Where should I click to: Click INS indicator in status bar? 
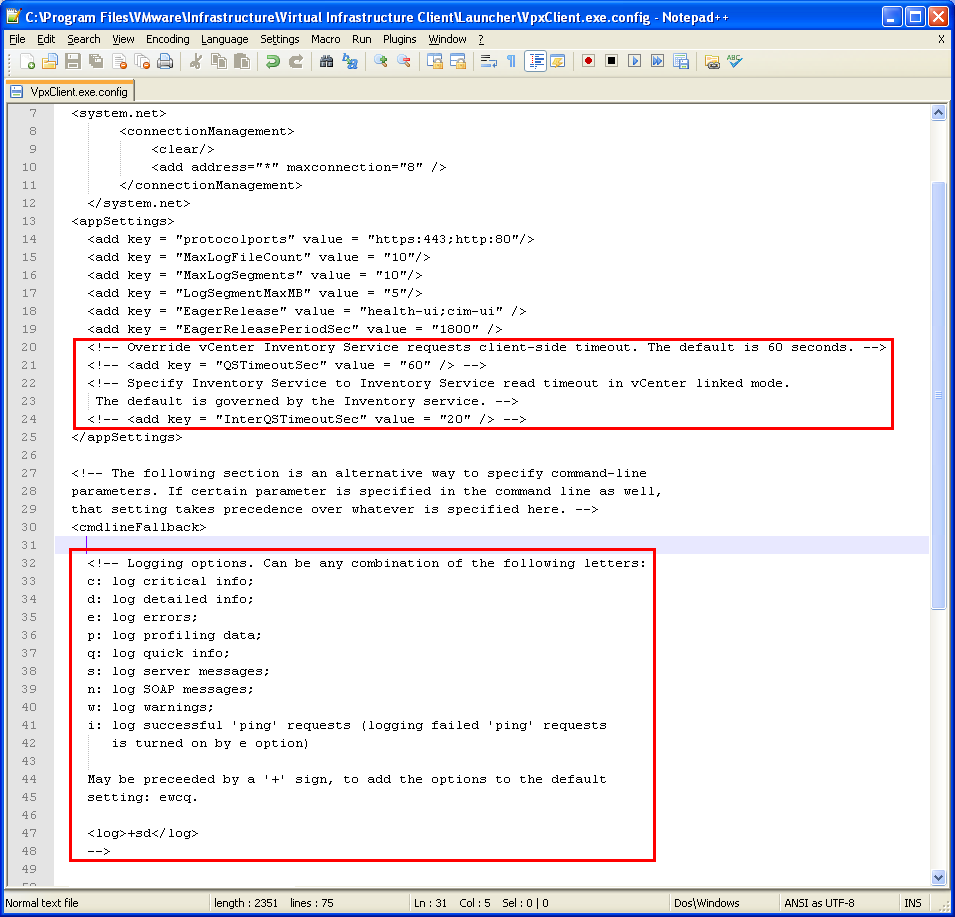(x=912, y=903)
